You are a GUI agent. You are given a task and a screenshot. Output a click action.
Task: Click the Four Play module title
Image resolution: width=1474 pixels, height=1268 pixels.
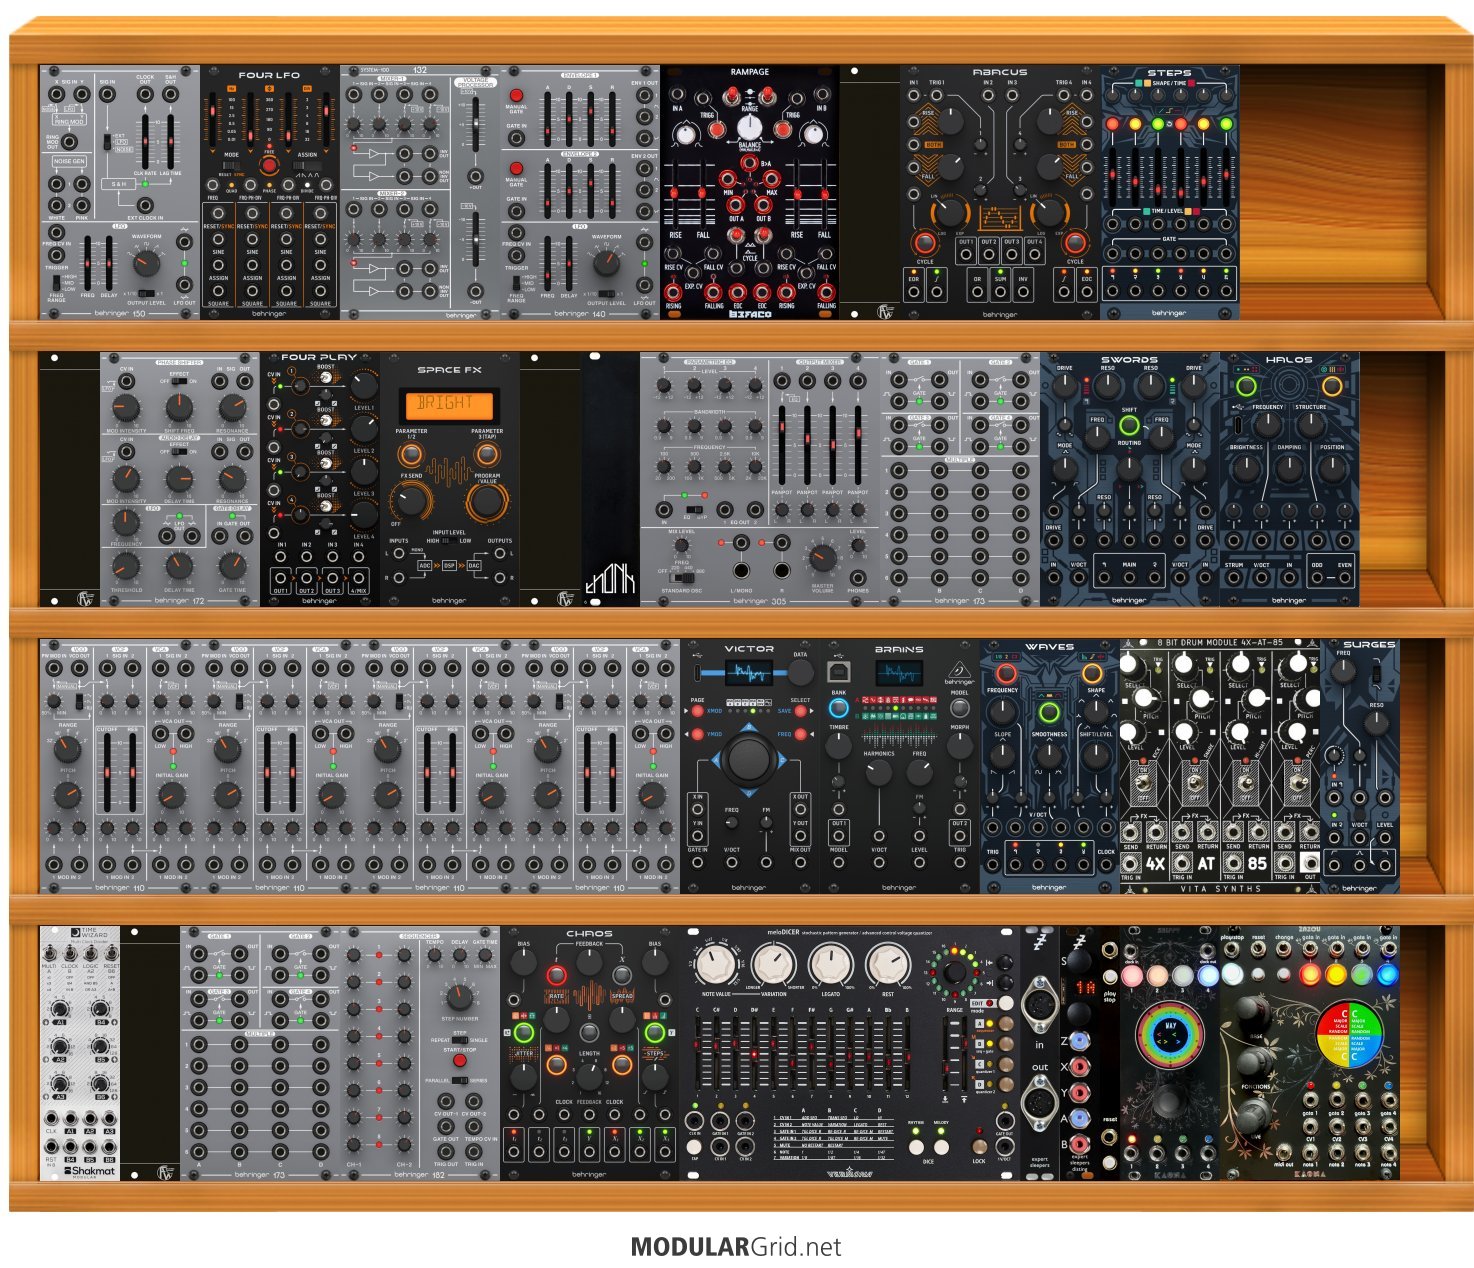point(319,357)
